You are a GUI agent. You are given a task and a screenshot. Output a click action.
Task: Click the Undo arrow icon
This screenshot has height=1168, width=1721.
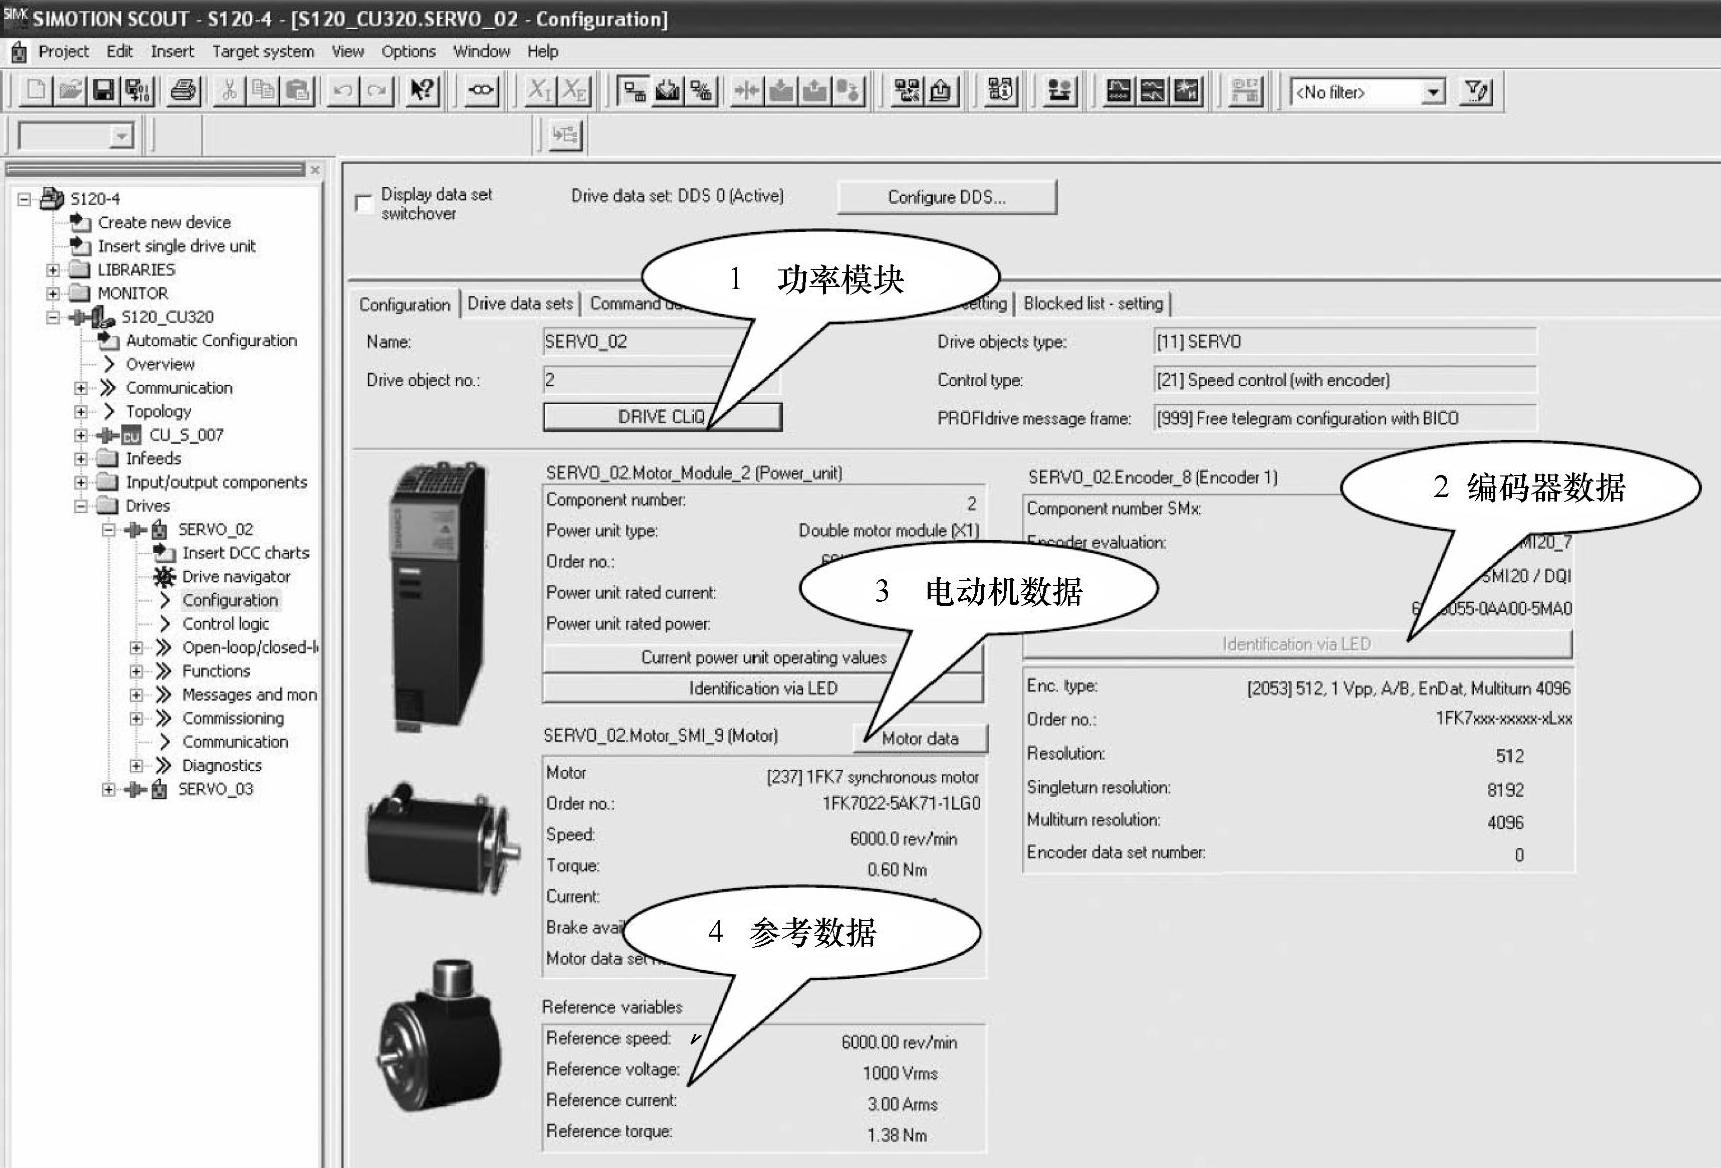click(343, 91)
